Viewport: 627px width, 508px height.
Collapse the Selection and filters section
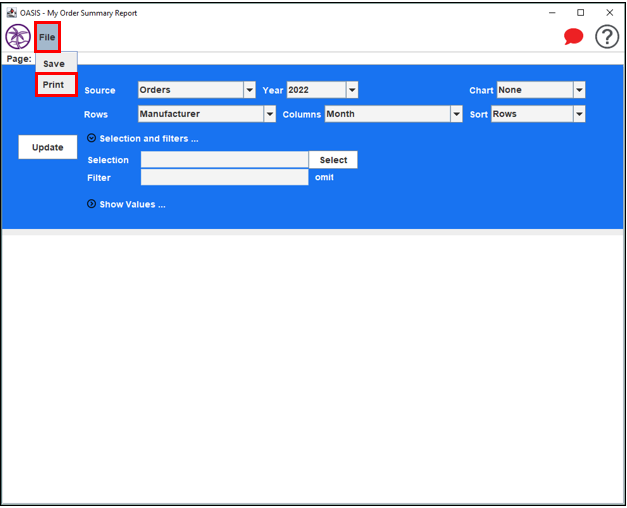[92, 138]
